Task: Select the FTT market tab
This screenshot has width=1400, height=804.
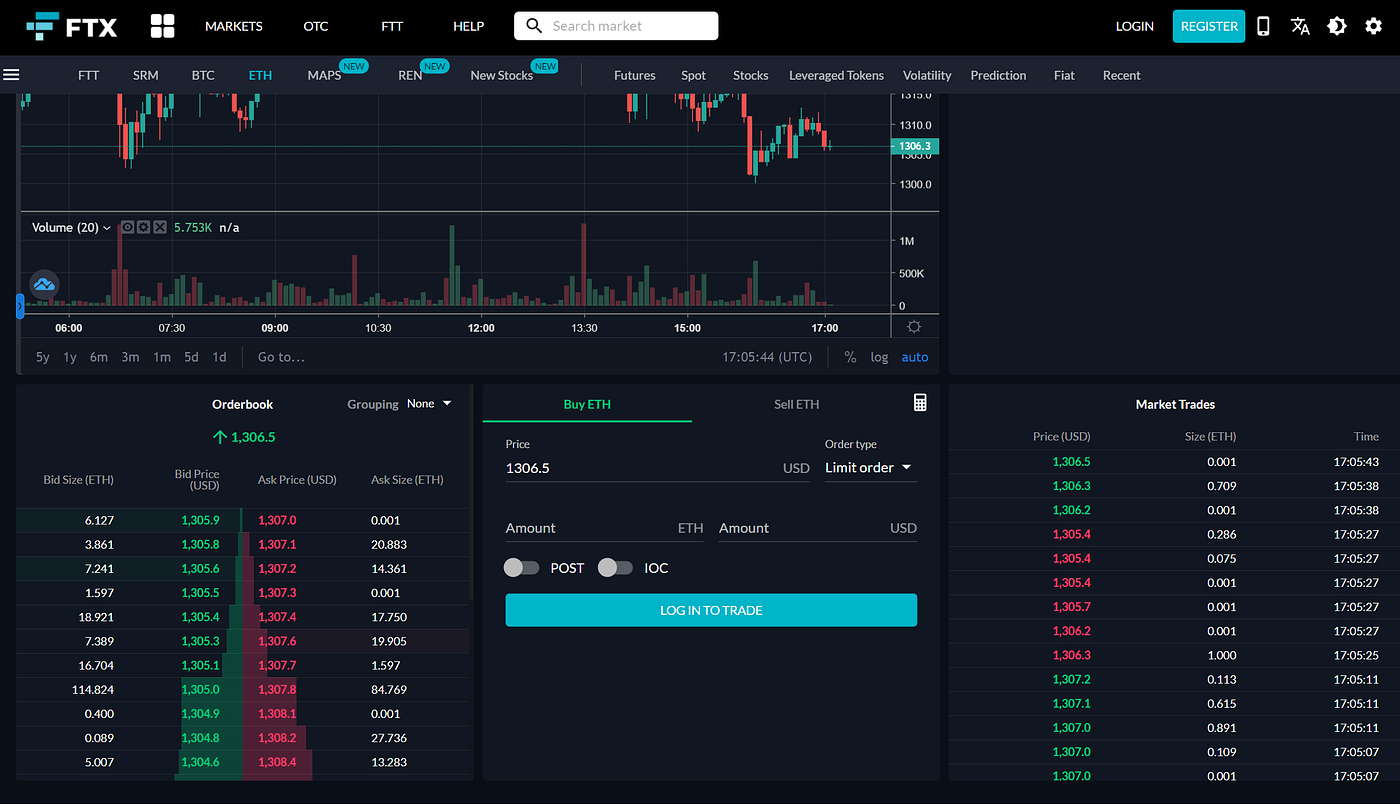Action: tap(89, 75)
